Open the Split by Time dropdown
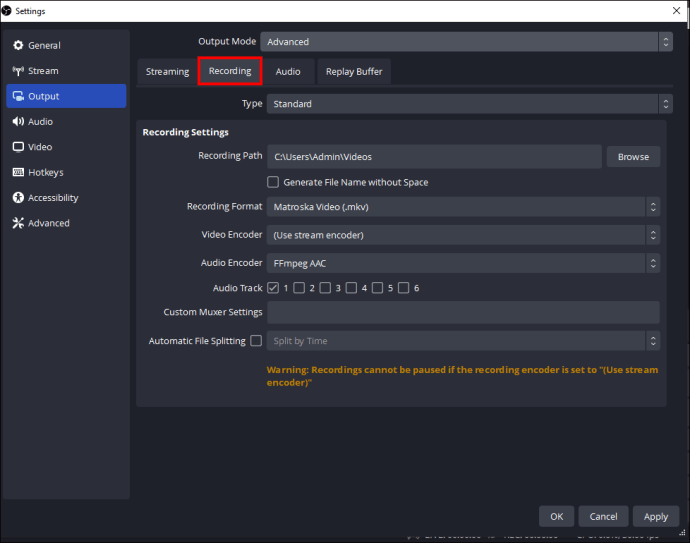Screen dimensions: 690x543 click(x=463, y=341)
